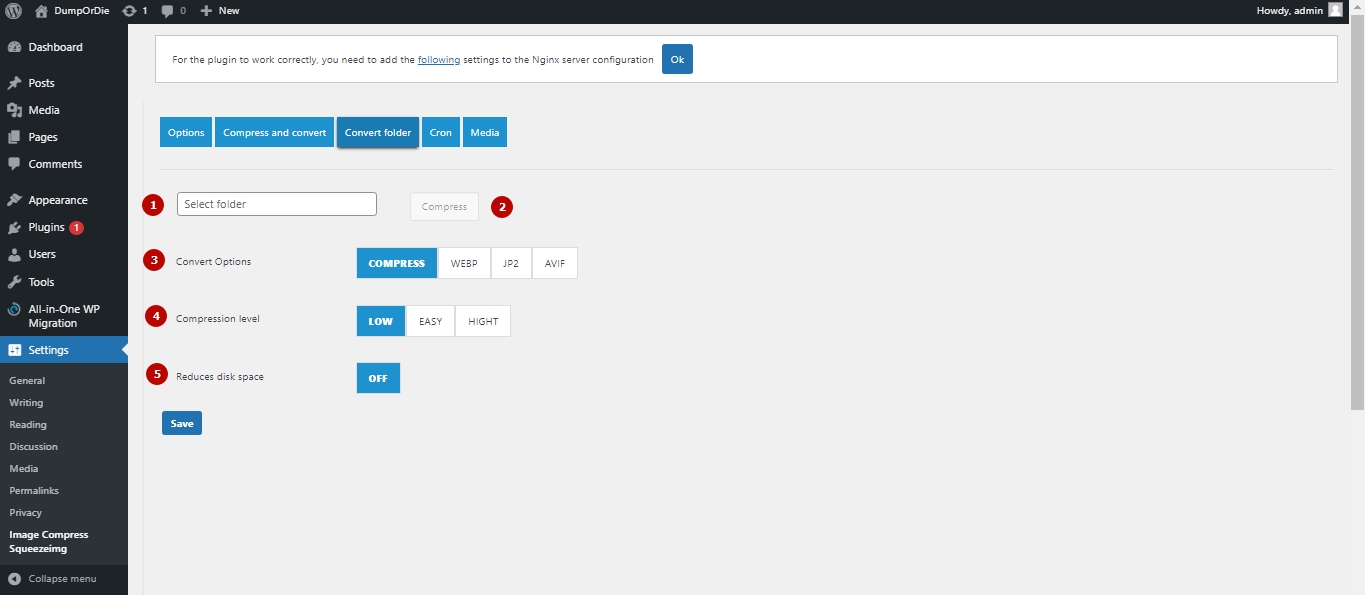Open the comments bubble in admin bar
This screenshot has width=1365, height=595.
[x=167, y=11]
